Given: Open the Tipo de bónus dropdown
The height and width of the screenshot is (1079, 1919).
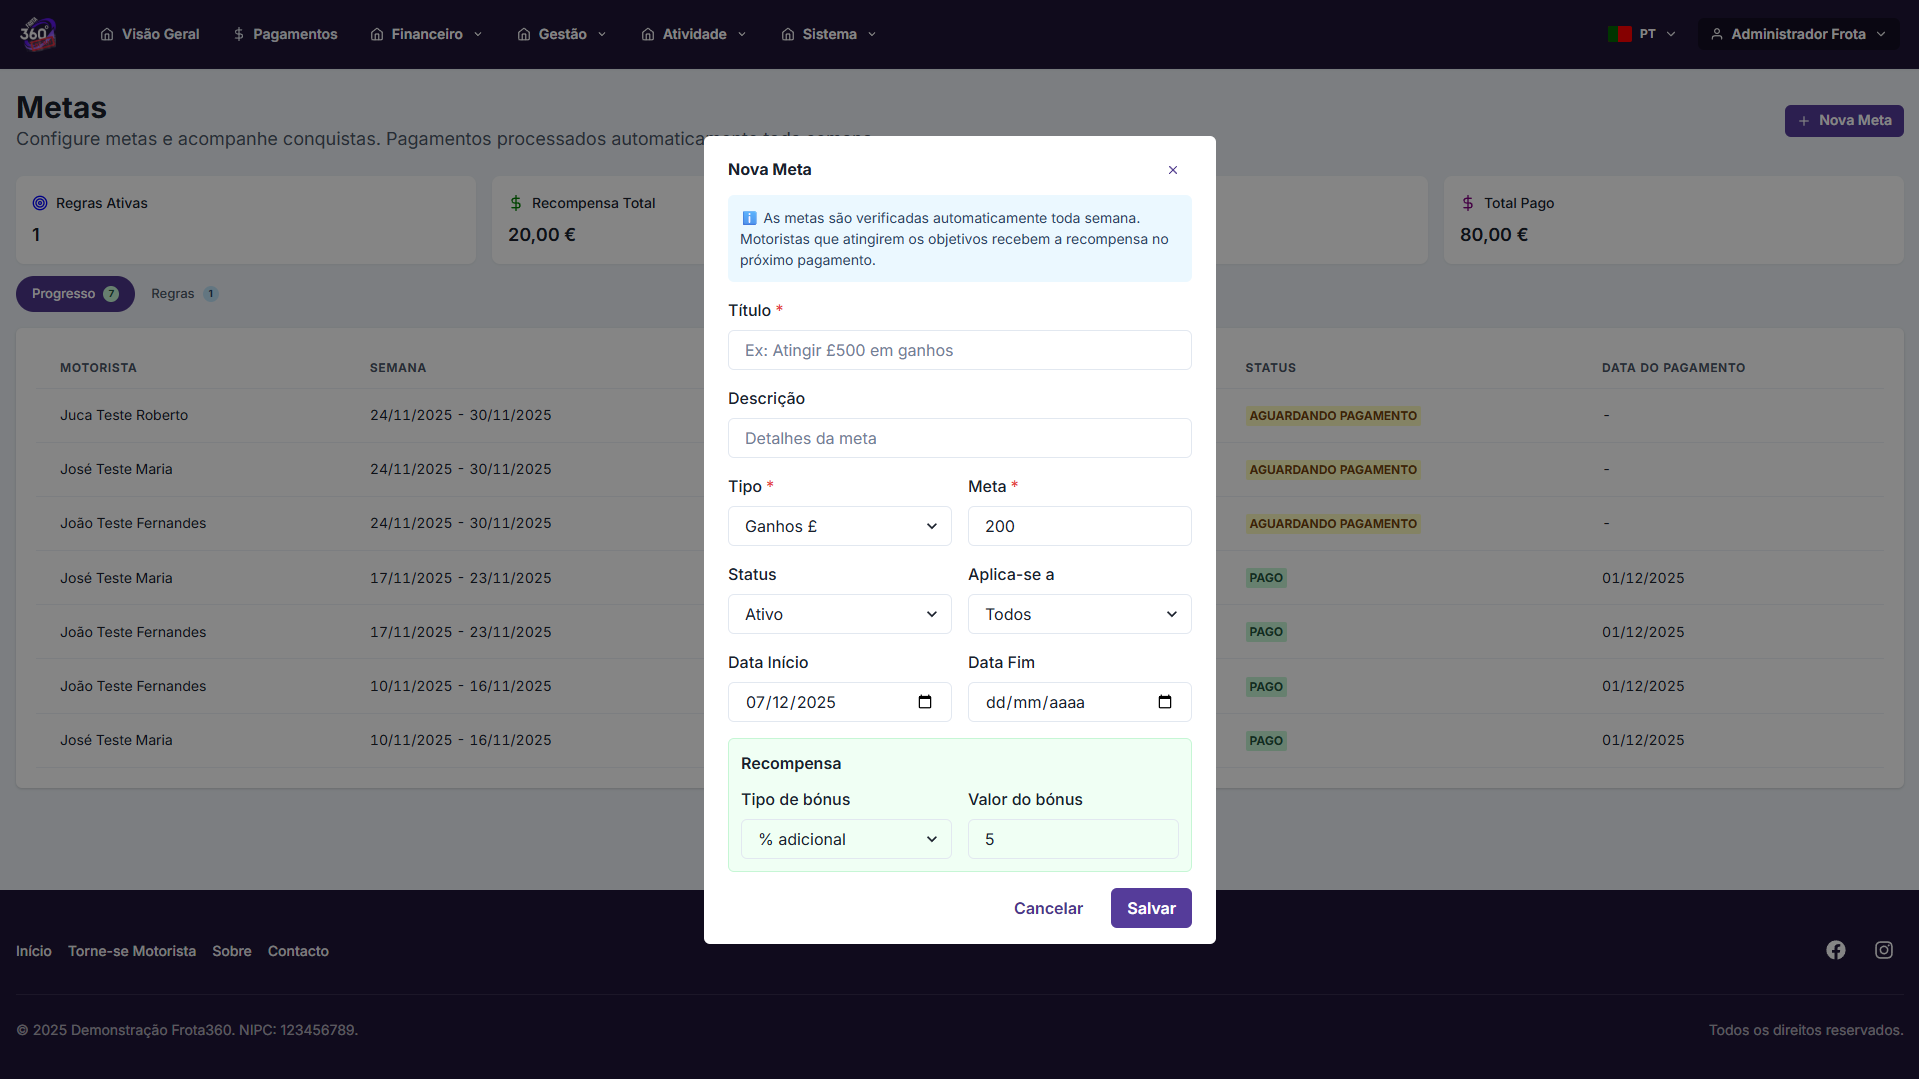Looking at the screenshot, I should pyautogui.click(x=845, y=839).
